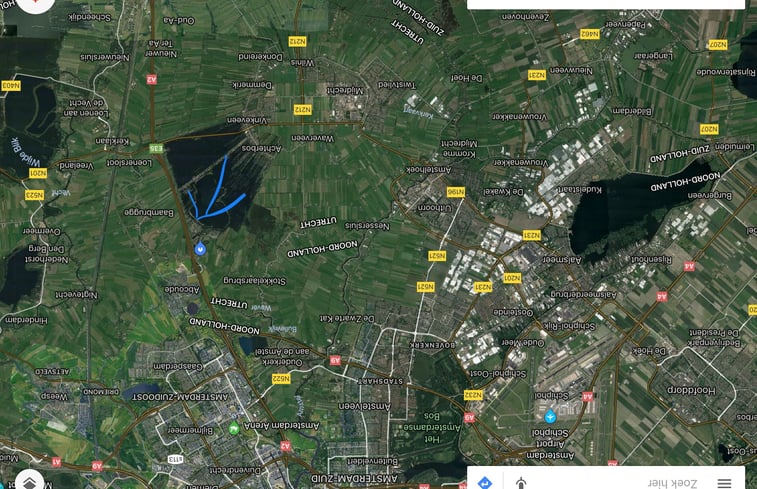Select the yellow N212 shield near Wilnis

click(x=297, y=42)
